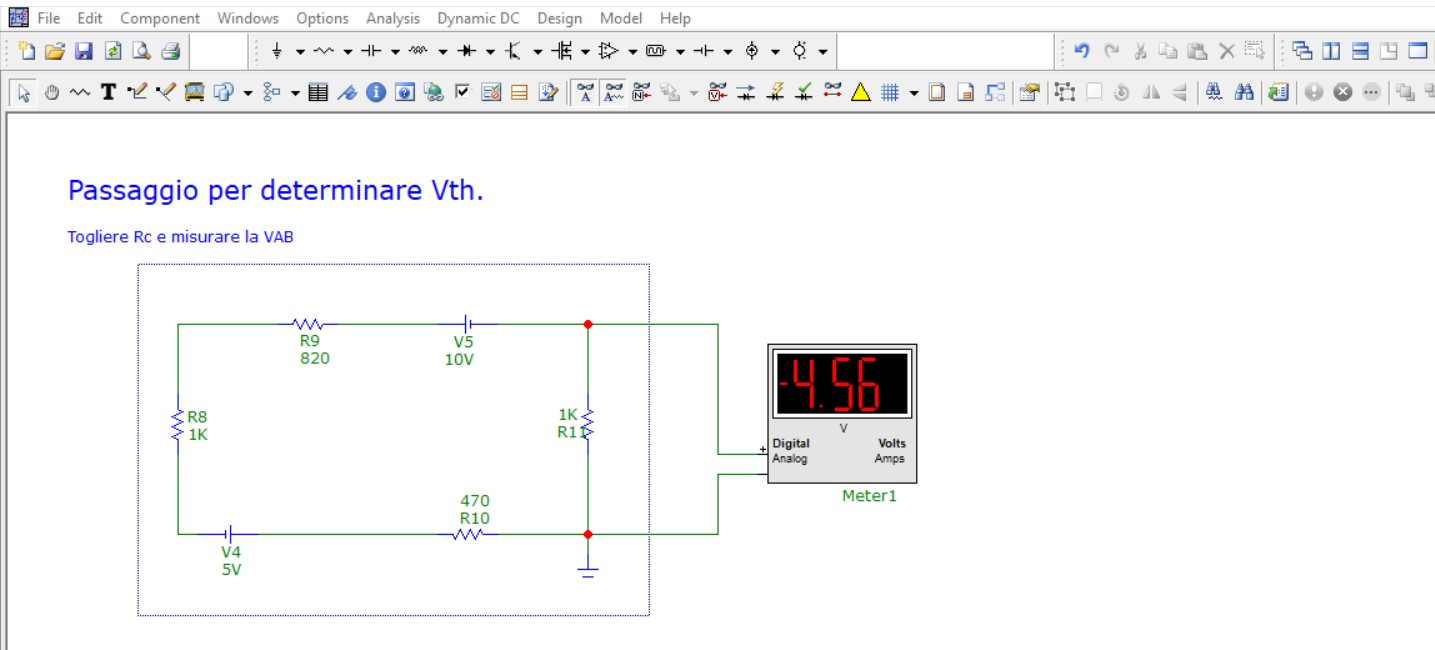1435x650 pixels.
Task: Select the op-amp component icon
Action: click(609, 51)
